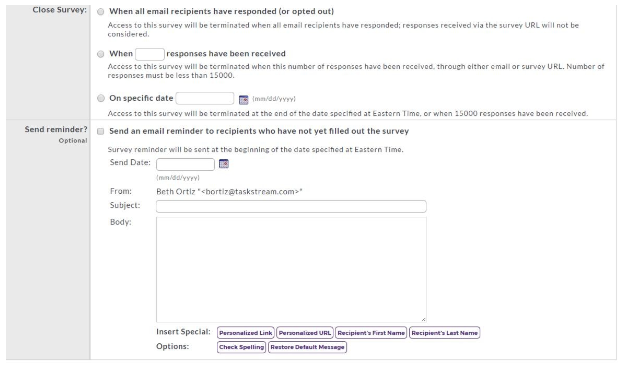Click the 'On specific date' label text
Image resolution: width=624 pixels, height=367 pixels.
pyautogui.click(x=141, y=98)
